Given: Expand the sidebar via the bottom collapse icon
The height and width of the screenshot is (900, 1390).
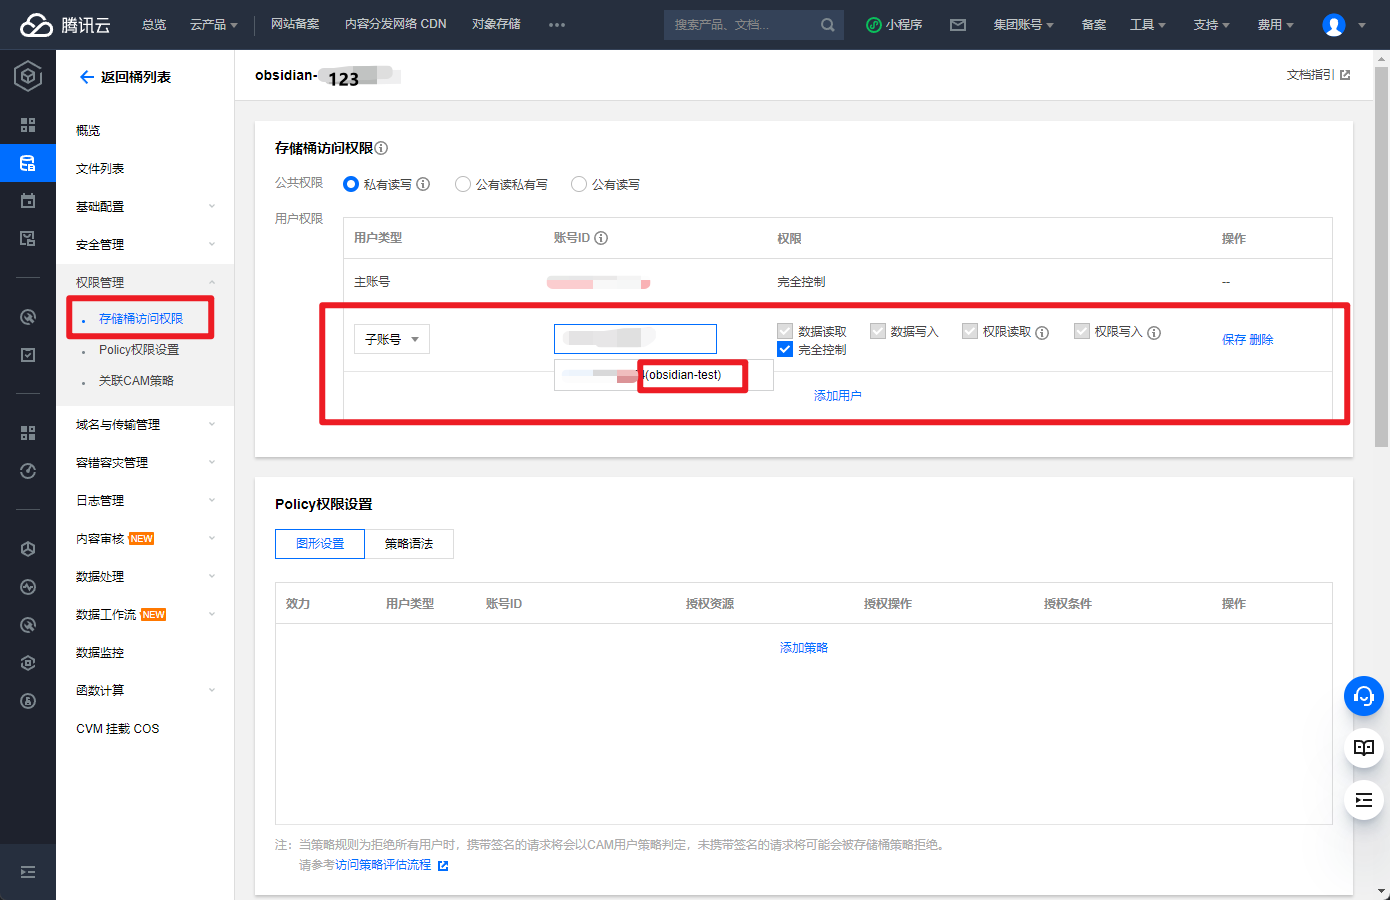Looking at the screenshot, I should pyautogui.click(x=28, y=872).
